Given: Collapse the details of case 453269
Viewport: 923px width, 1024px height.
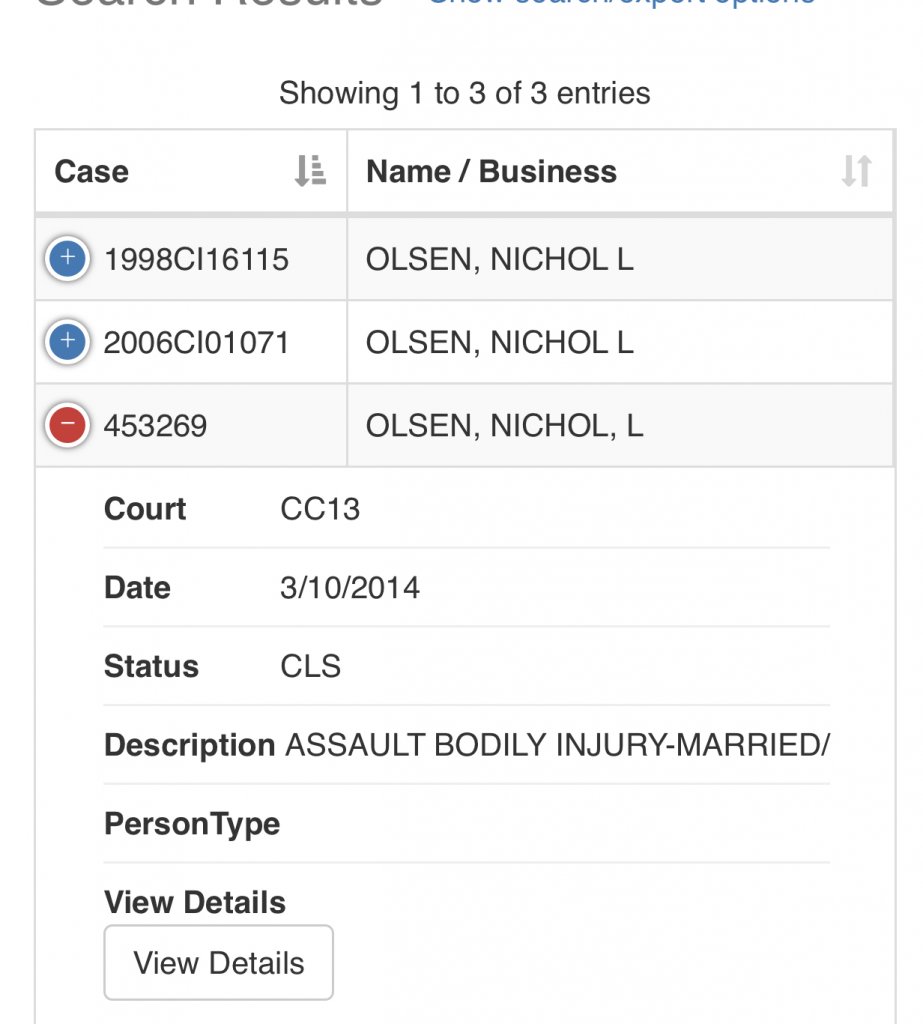Looking at the screenshot, I should click(67, 425).
